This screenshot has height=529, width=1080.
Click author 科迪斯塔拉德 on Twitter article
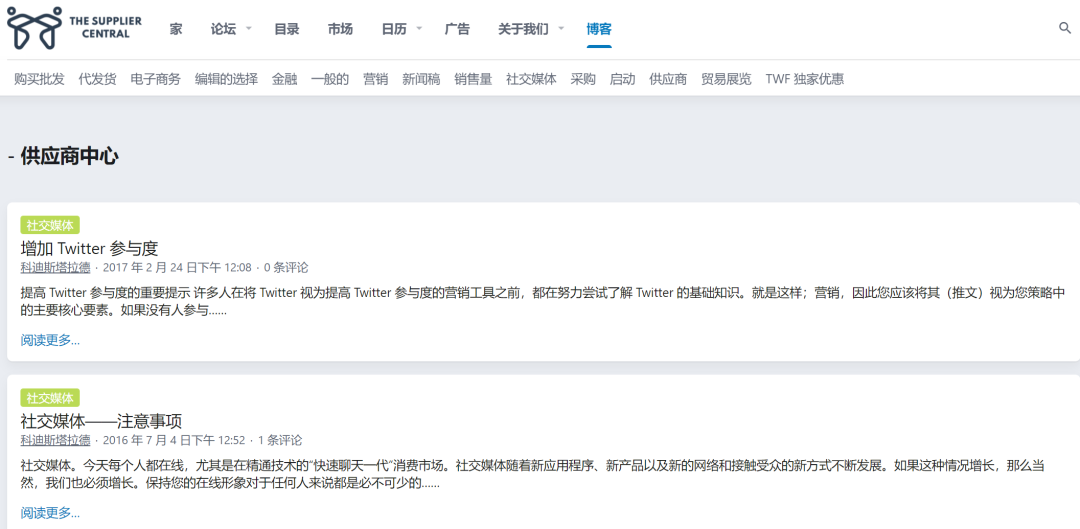(55, 267)
